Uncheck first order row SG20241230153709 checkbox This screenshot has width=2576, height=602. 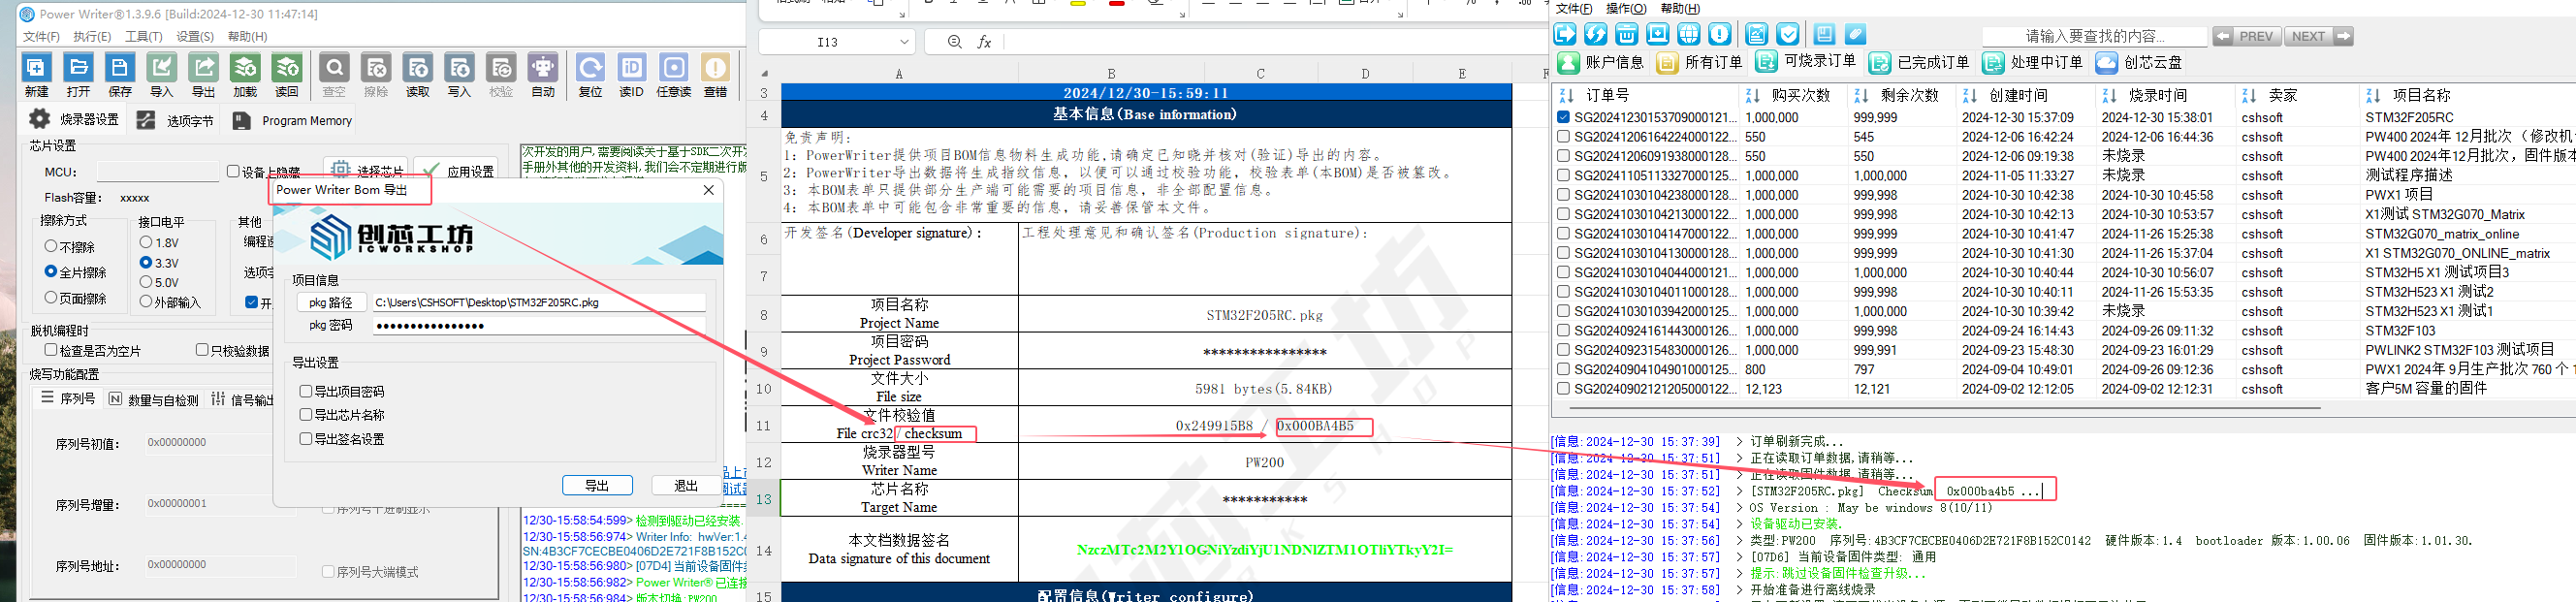(1563, 117)
